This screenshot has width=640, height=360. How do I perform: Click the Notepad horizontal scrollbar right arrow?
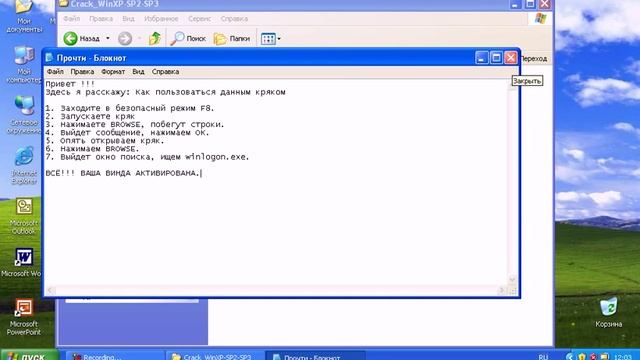(x=502, y=290)
